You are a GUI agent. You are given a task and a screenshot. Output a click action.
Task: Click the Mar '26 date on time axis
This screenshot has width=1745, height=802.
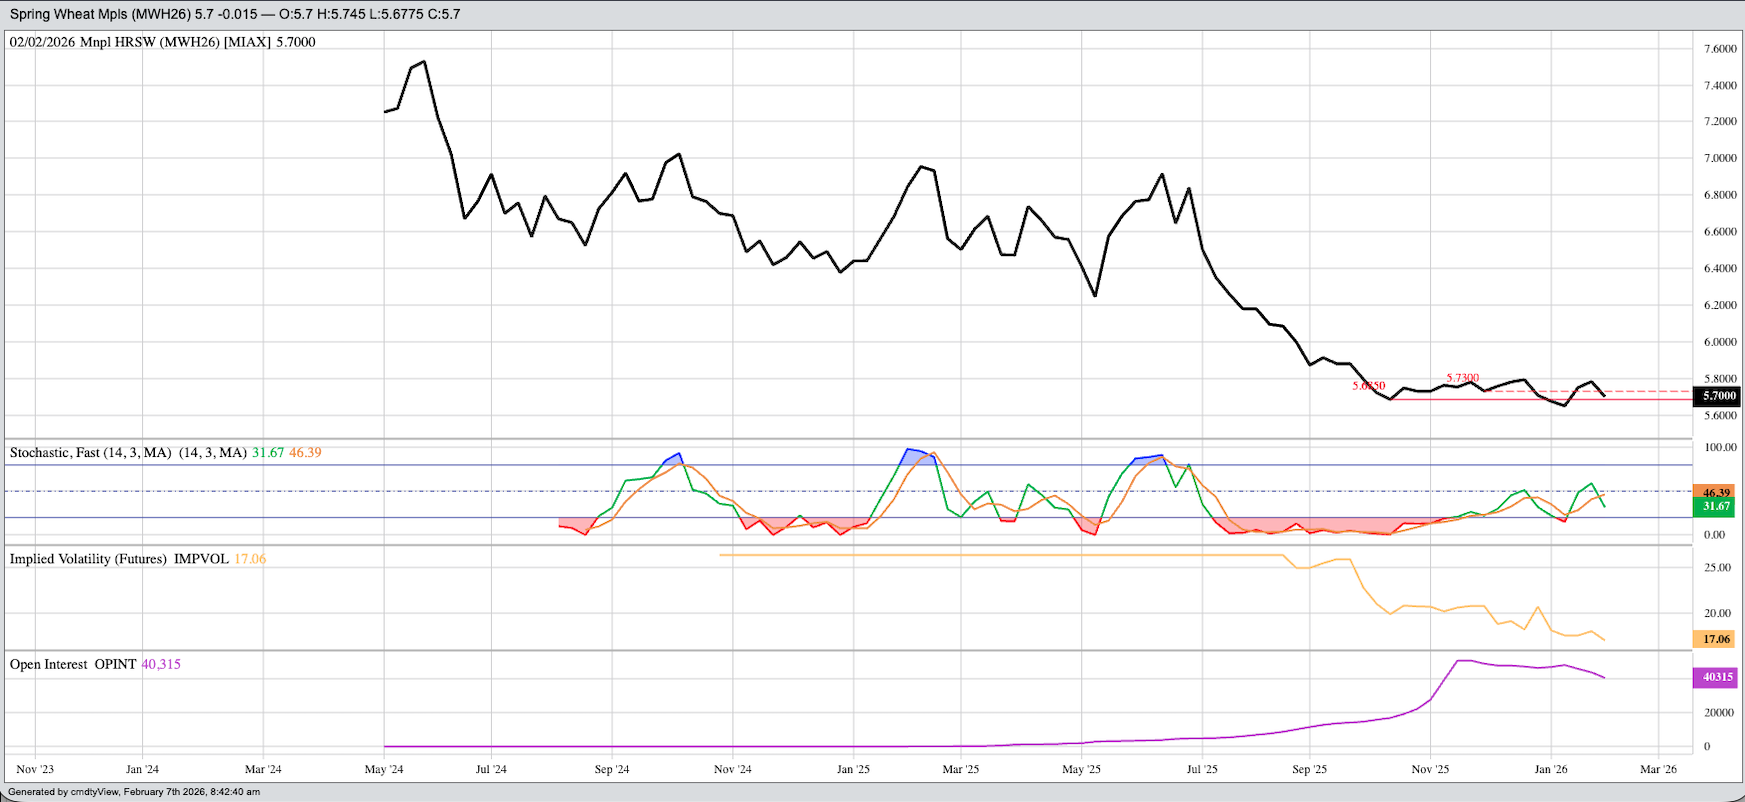tap(1658, 769)
